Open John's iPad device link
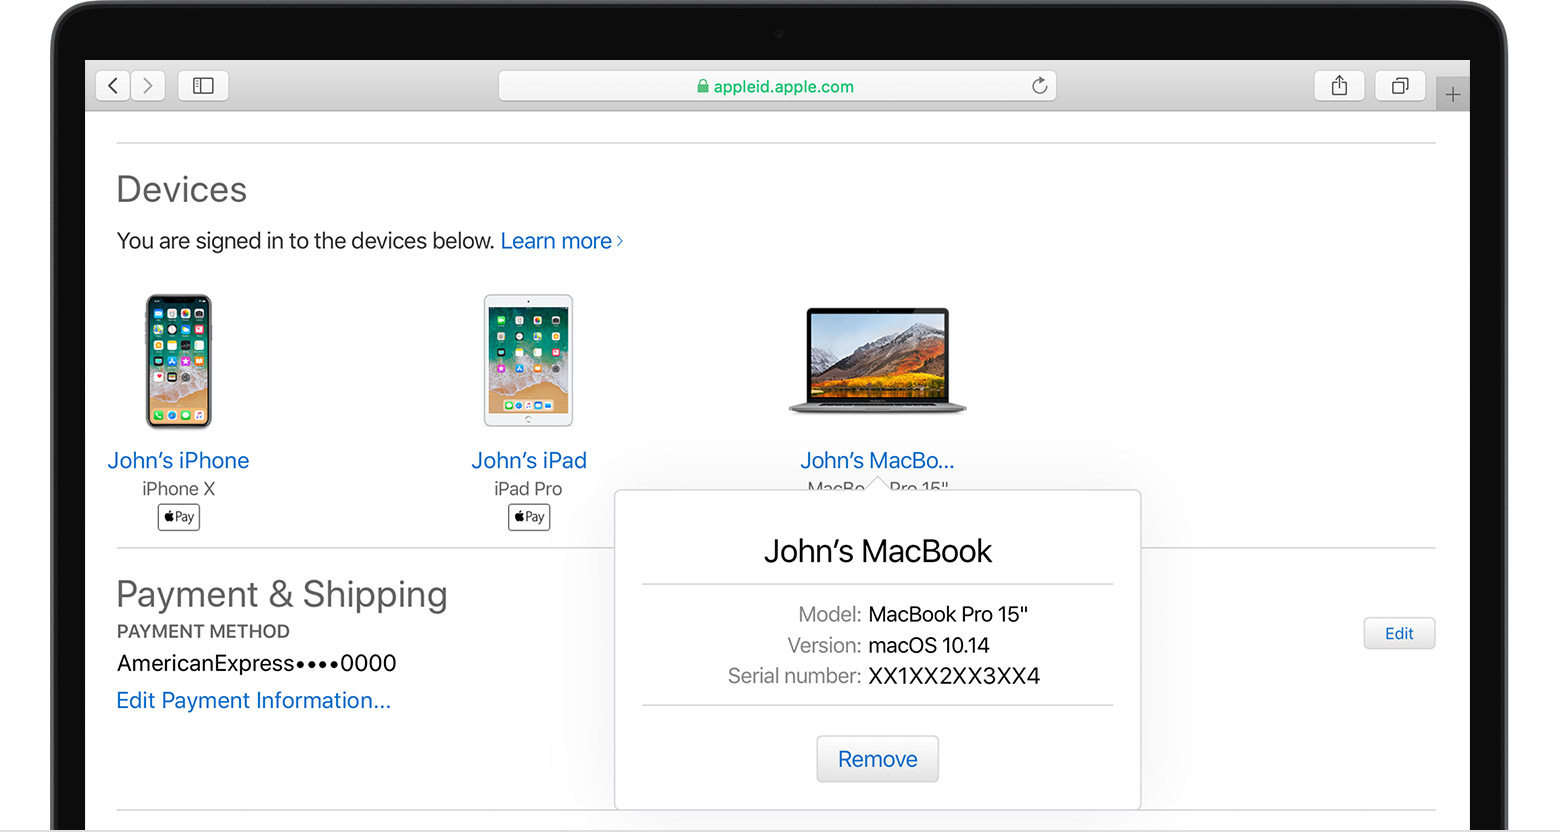The image size is (1560, 832). 529,460
